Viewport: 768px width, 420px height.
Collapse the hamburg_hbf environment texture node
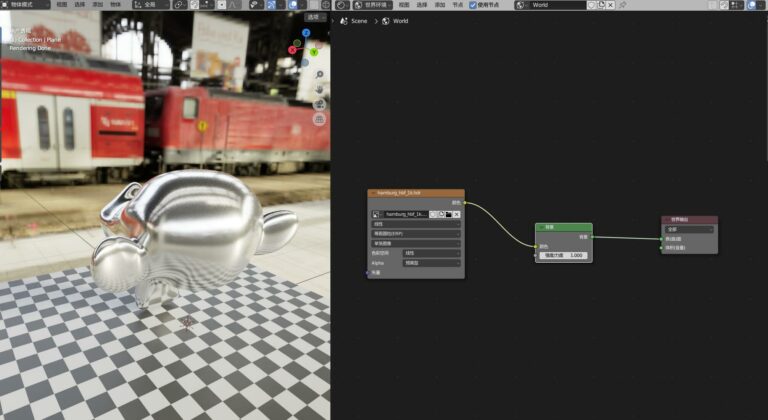(x=373, y=193)
